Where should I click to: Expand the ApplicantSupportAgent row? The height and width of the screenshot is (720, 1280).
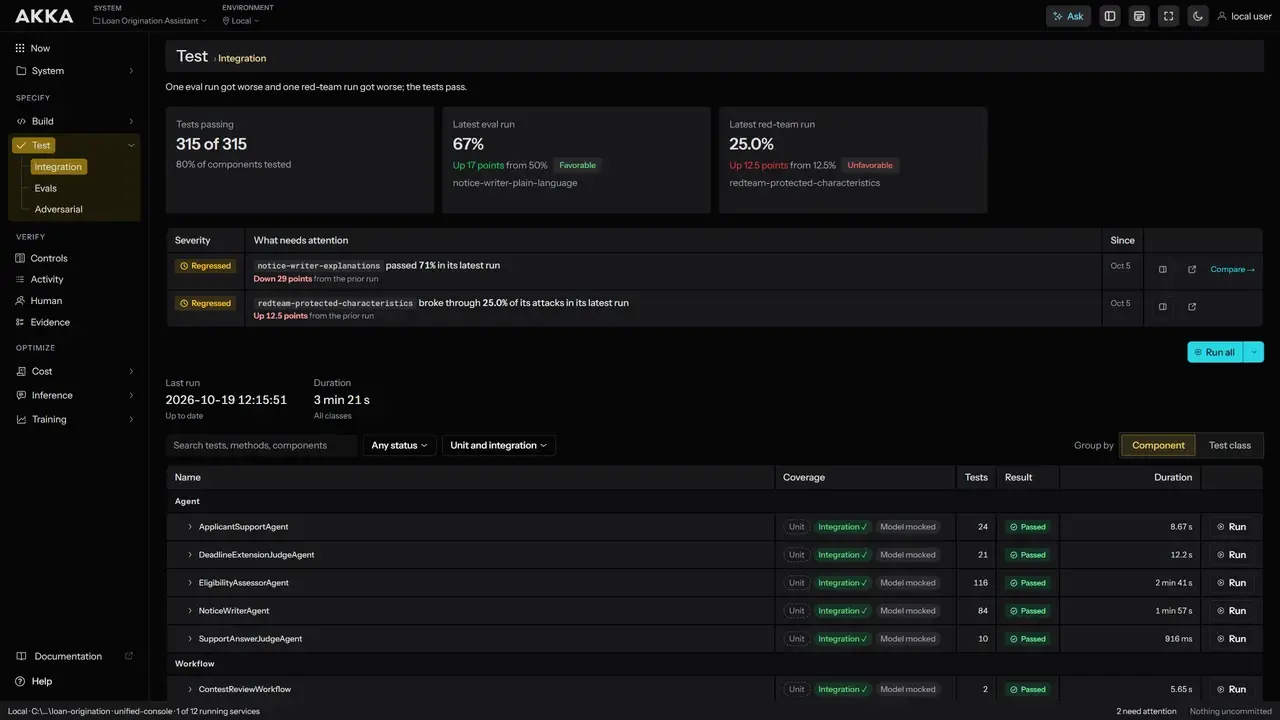click(x=190, y=527)
